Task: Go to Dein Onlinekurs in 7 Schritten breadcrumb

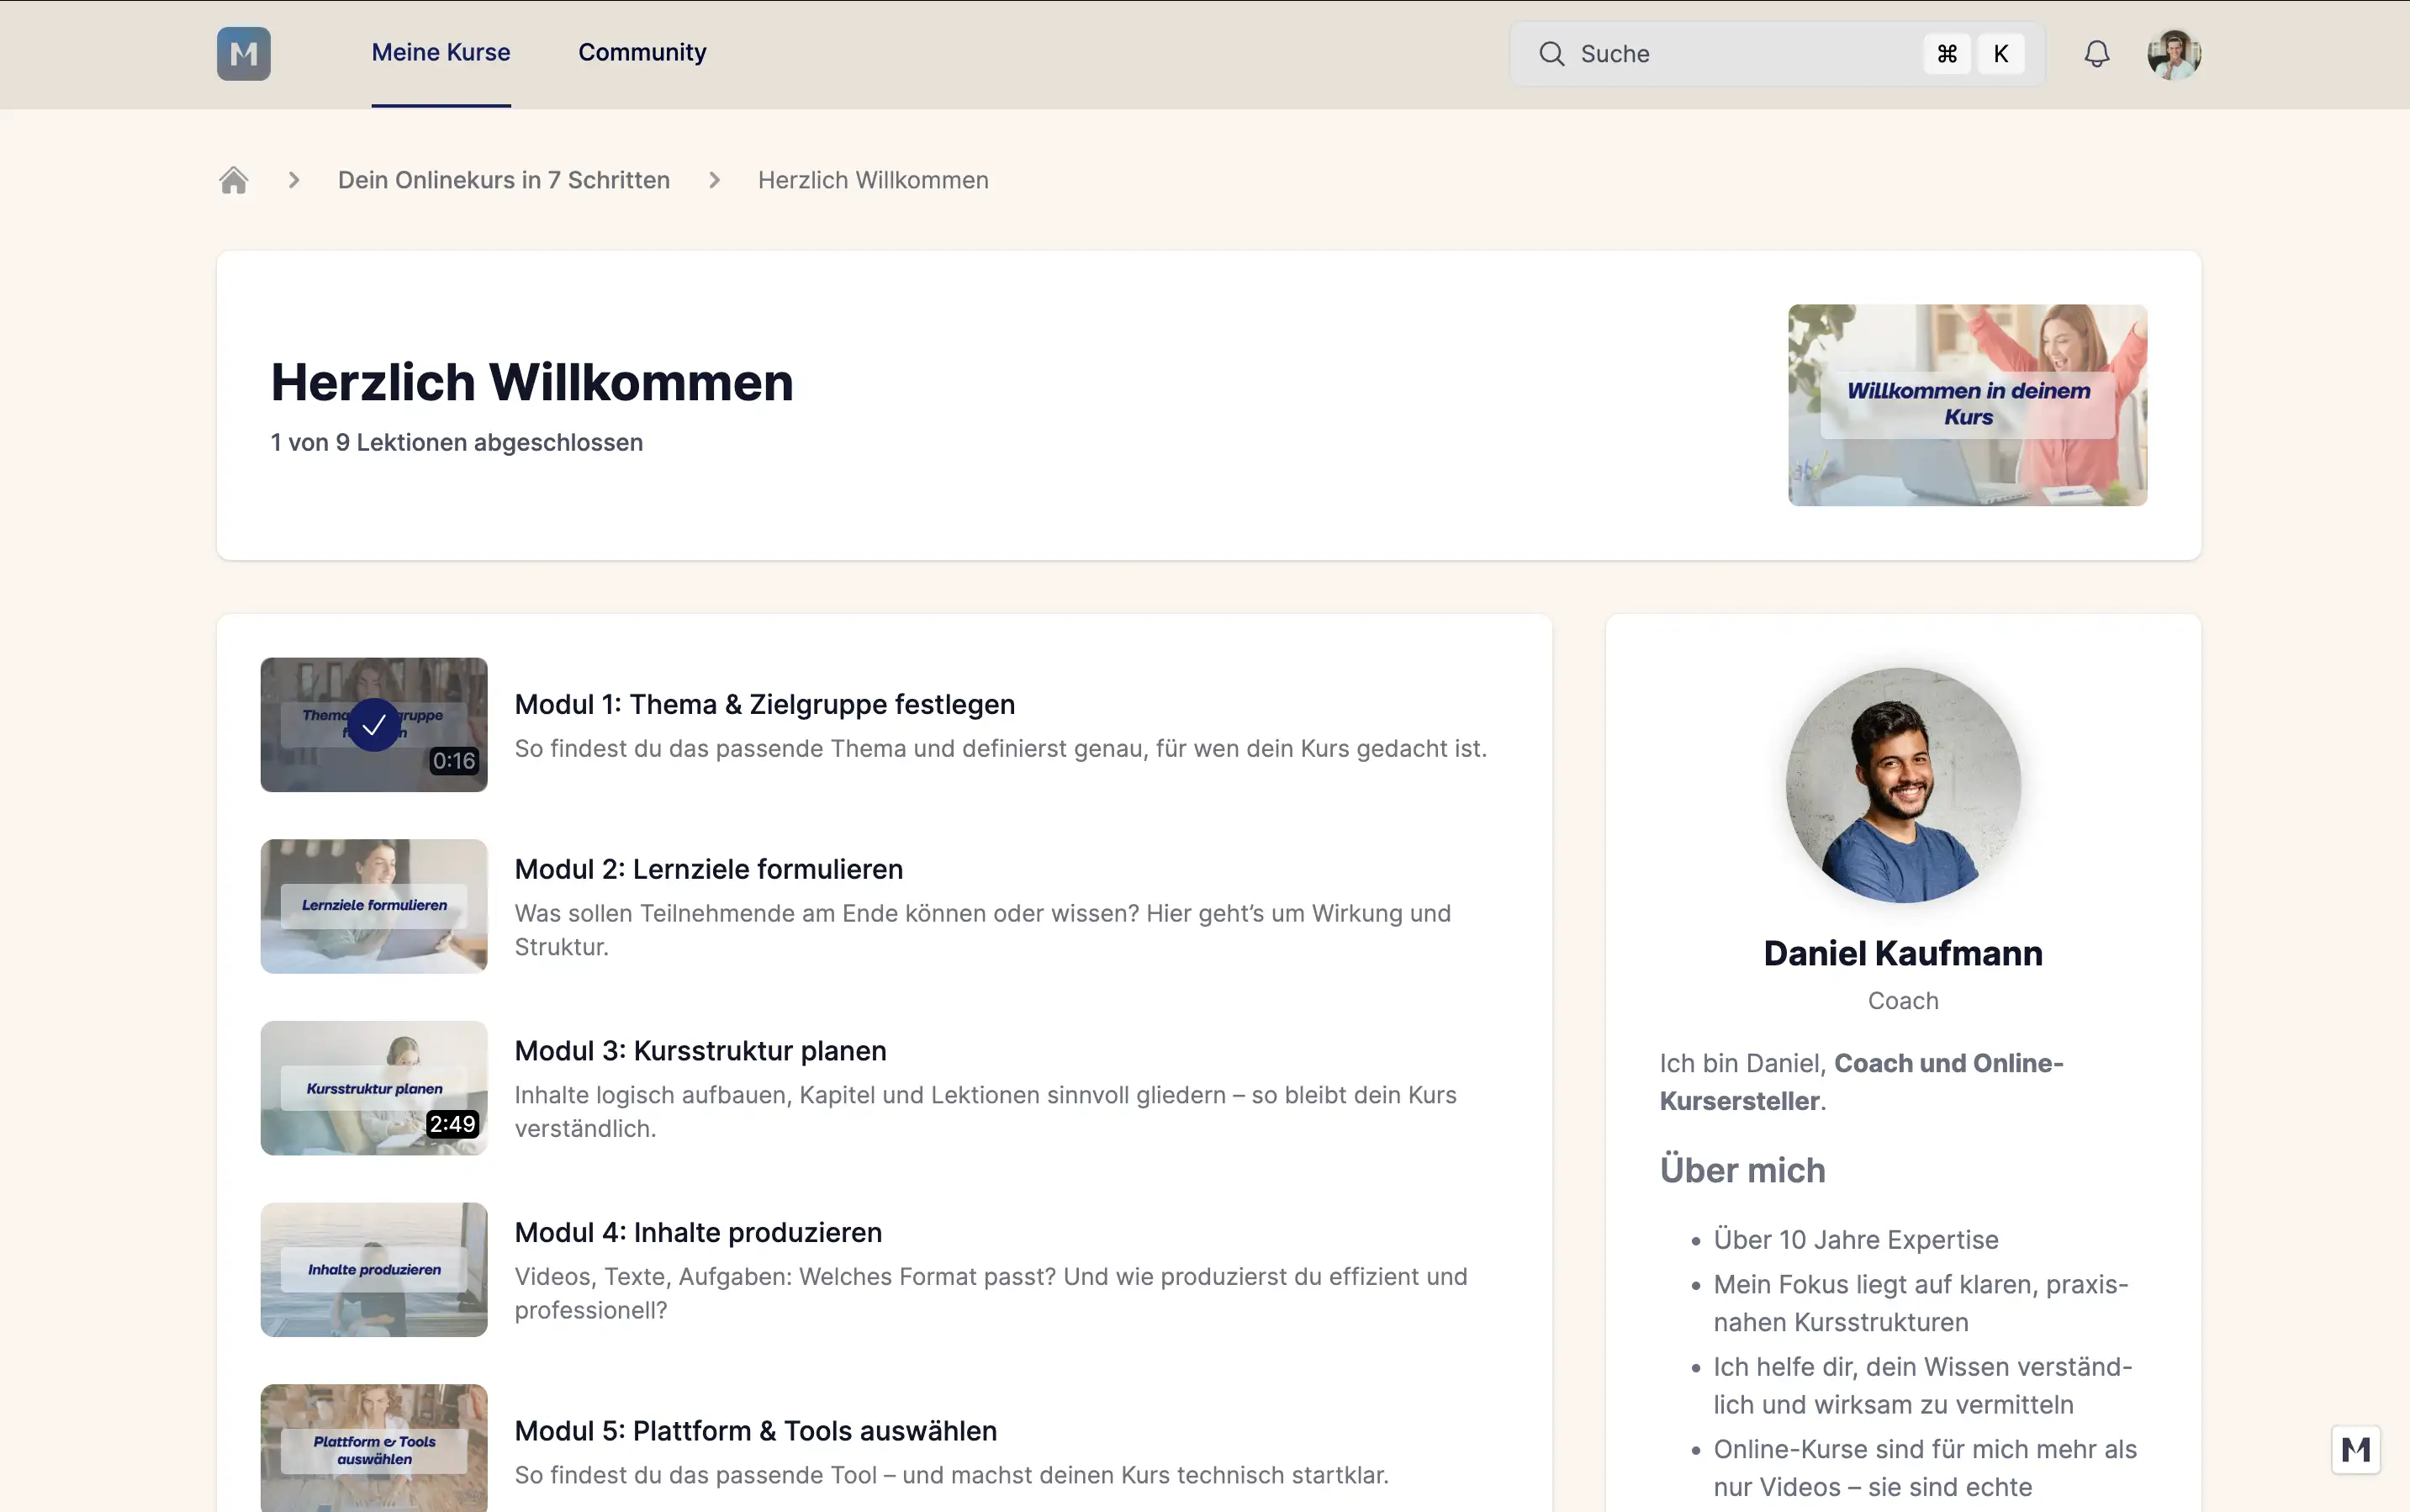Action: pyautogui.click(x=503, y=180)
